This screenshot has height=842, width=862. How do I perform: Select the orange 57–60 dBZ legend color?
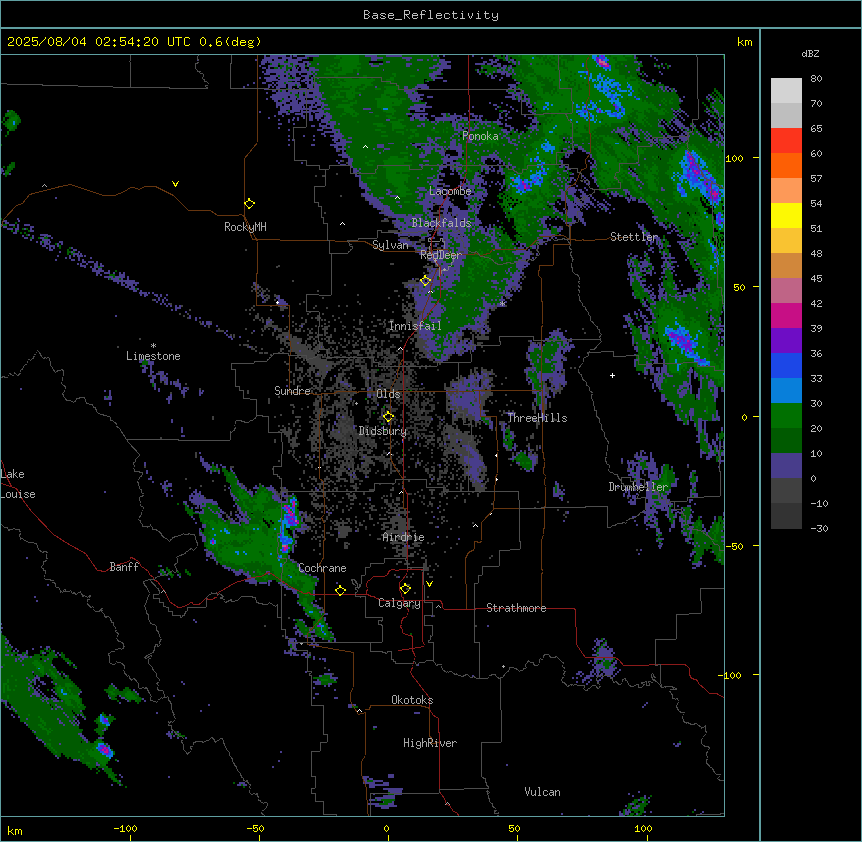(x=786, y=165)
